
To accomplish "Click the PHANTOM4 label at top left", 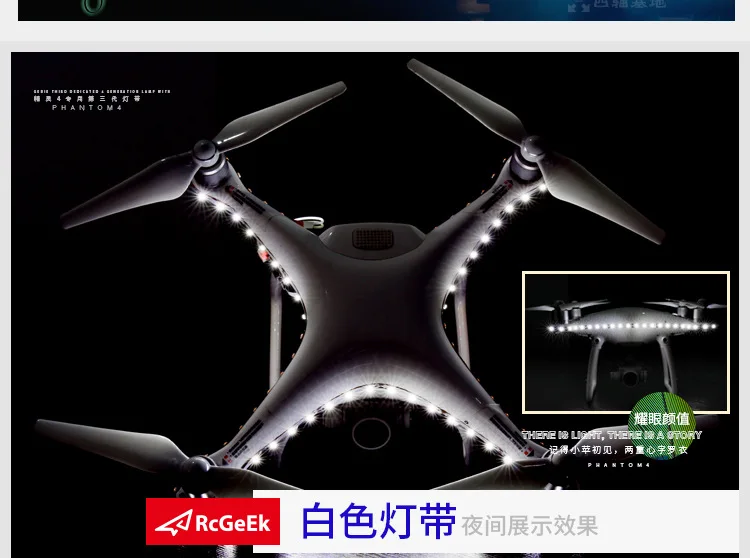I will click(87, 108).
